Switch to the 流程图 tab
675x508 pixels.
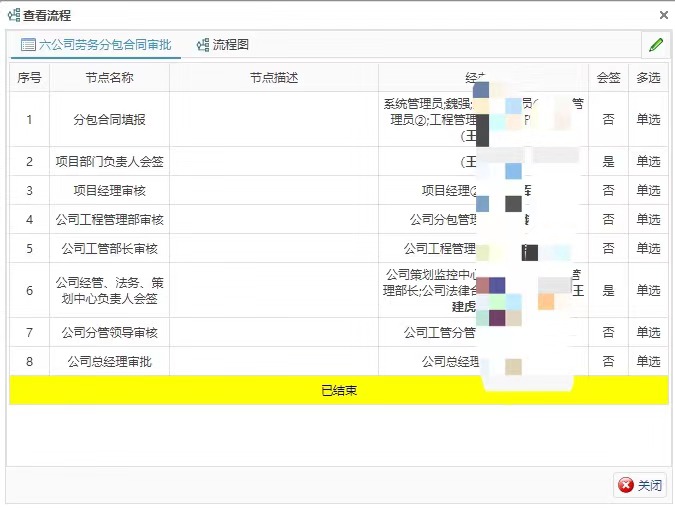[223, 45]
